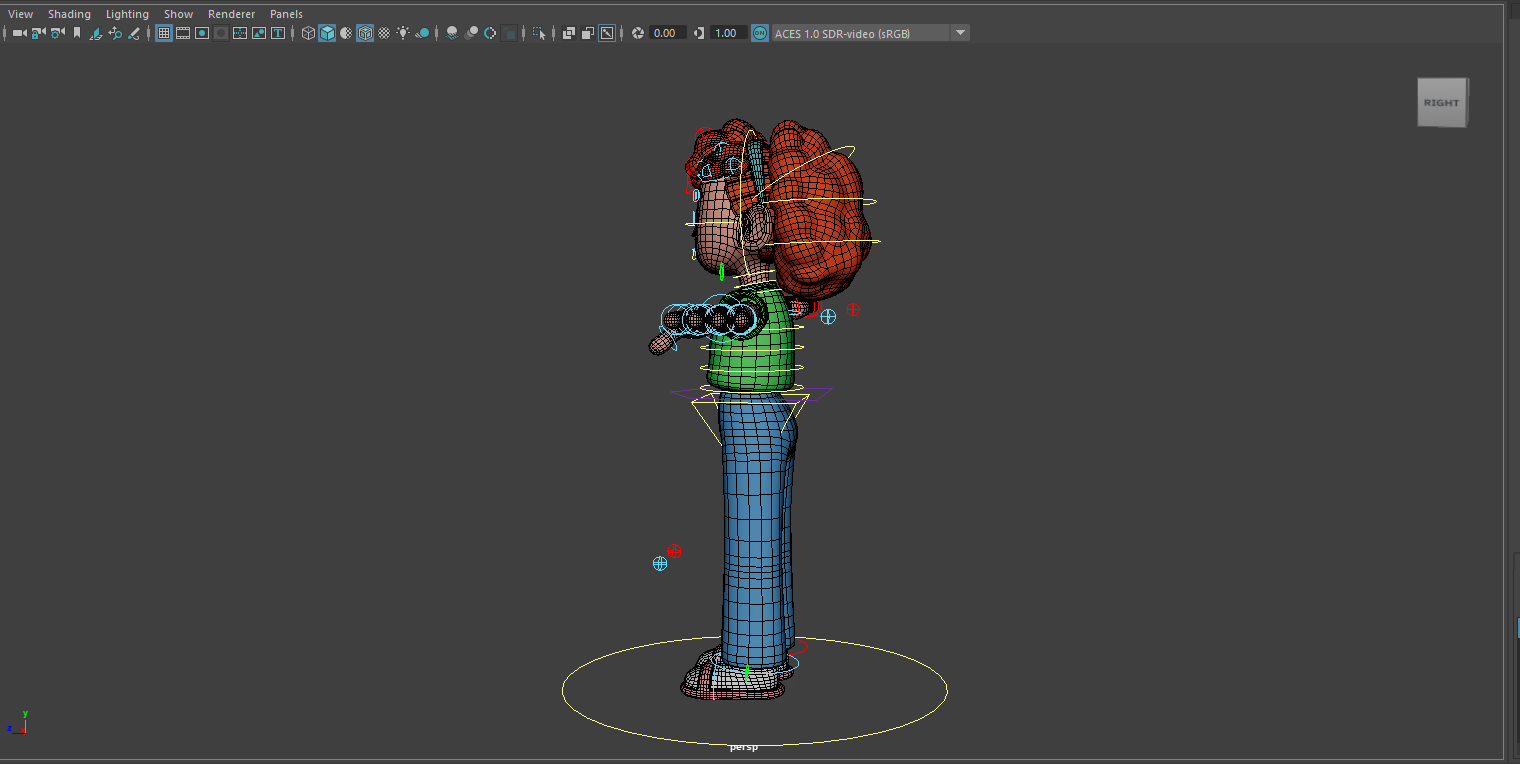Open the ACES view transform dropdown
Image resolution: width=1520 pixels, height=764 pixels.
pyautogui.click(x=959, y=33)
